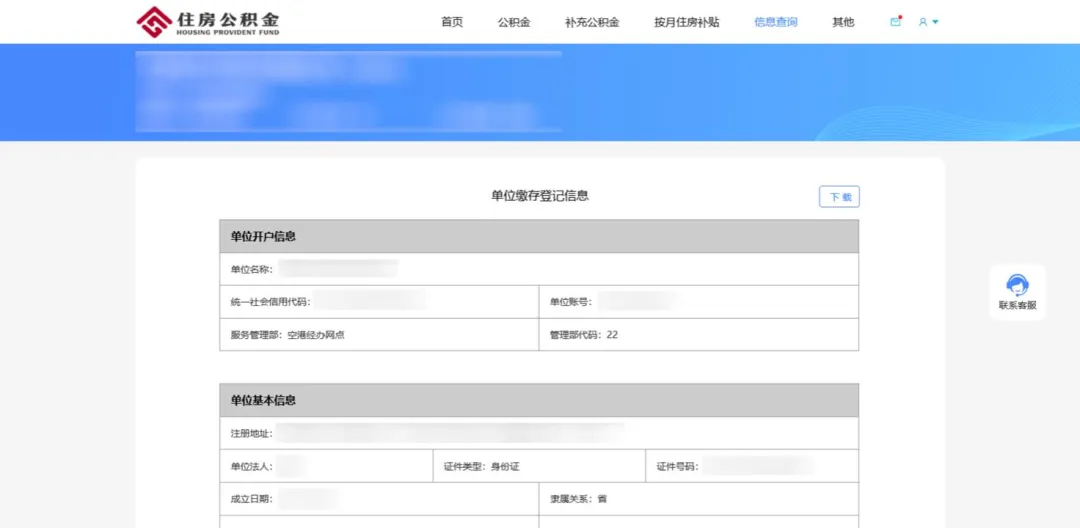Click the 证件类型: 身份证 cell
The width and height of the screenshot is (1080, 528).
(539, 466)
